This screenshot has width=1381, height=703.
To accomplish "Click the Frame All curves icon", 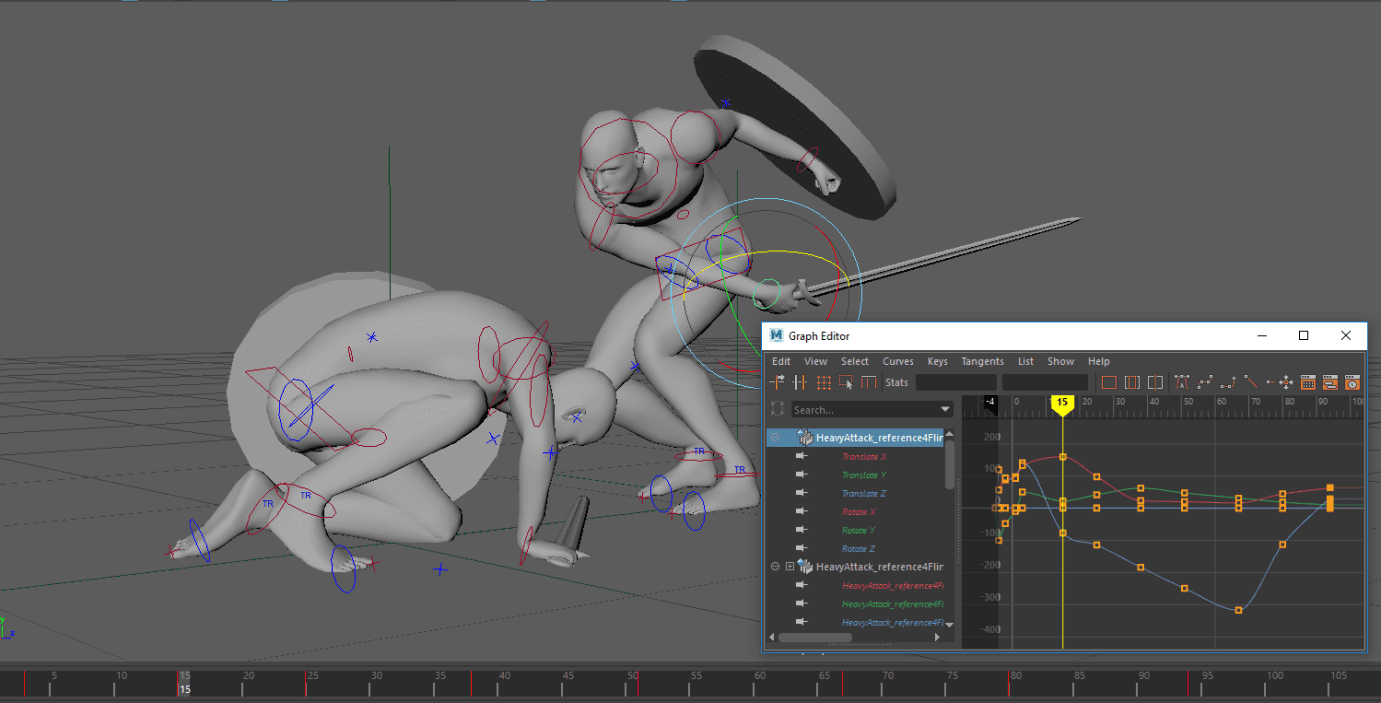I will pyautogui.click(x=1108, y=382).
